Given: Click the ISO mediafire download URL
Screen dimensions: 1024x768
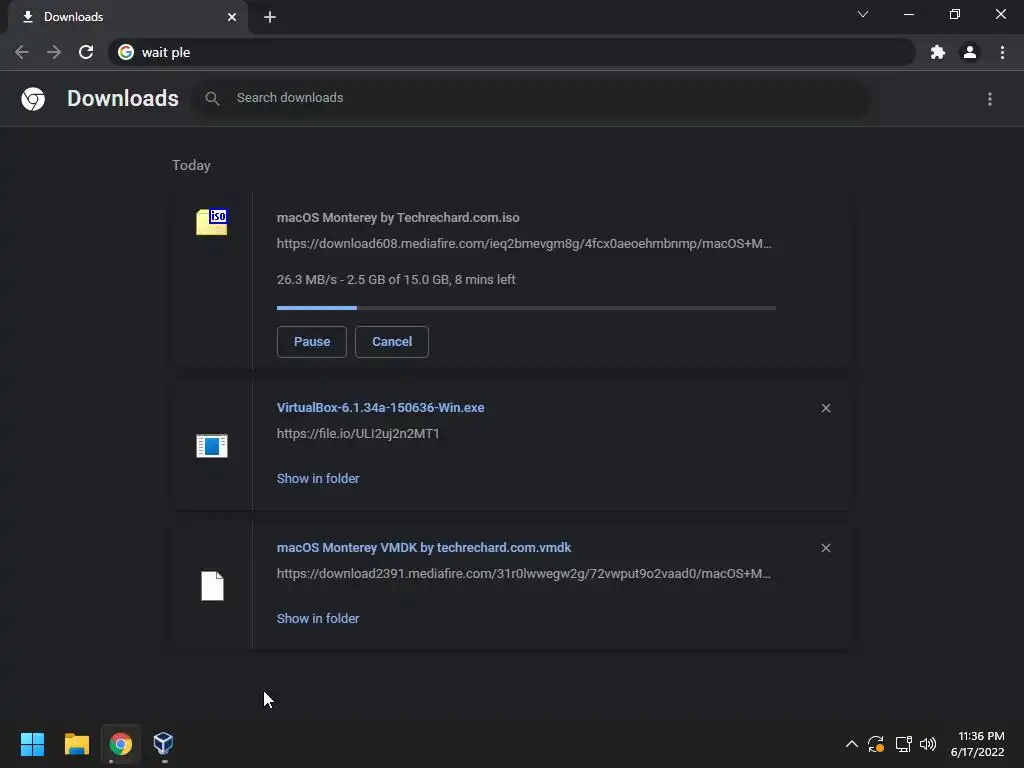Looking at the screenshot, I should (x=524, y=244).
